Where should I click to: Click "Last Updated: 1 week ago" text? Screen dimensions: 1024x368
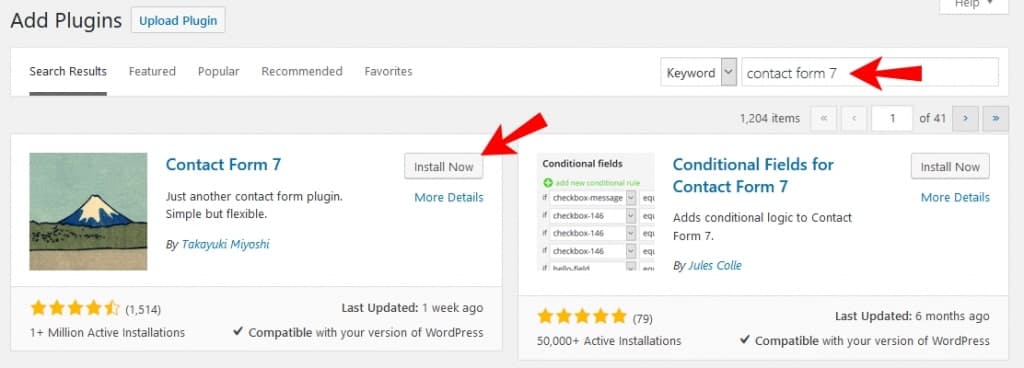coord(413,307)
